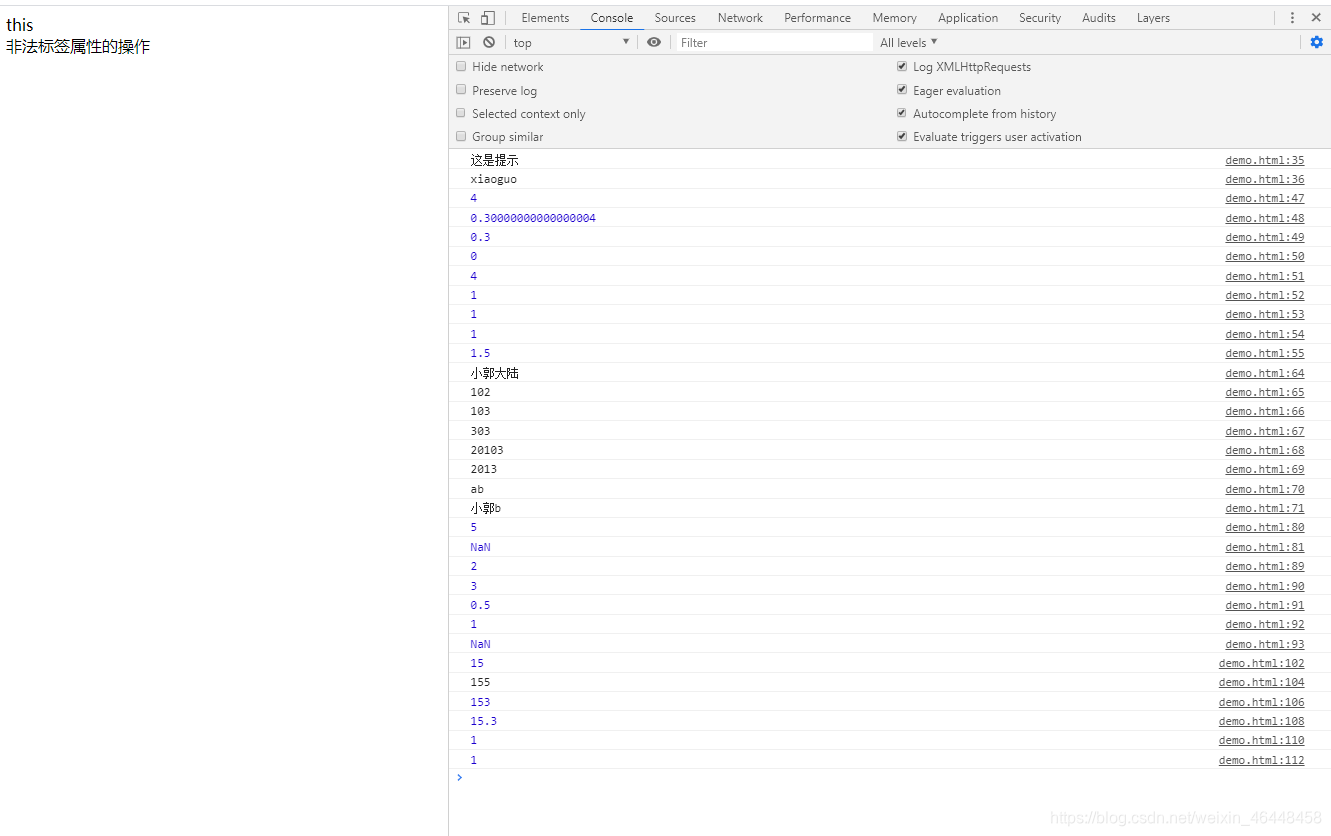The height and width of the screenshot is (836, 1331).
Task: Uncheck Eager evaluation
Action: pyautogui.click(x=902, y=90)
